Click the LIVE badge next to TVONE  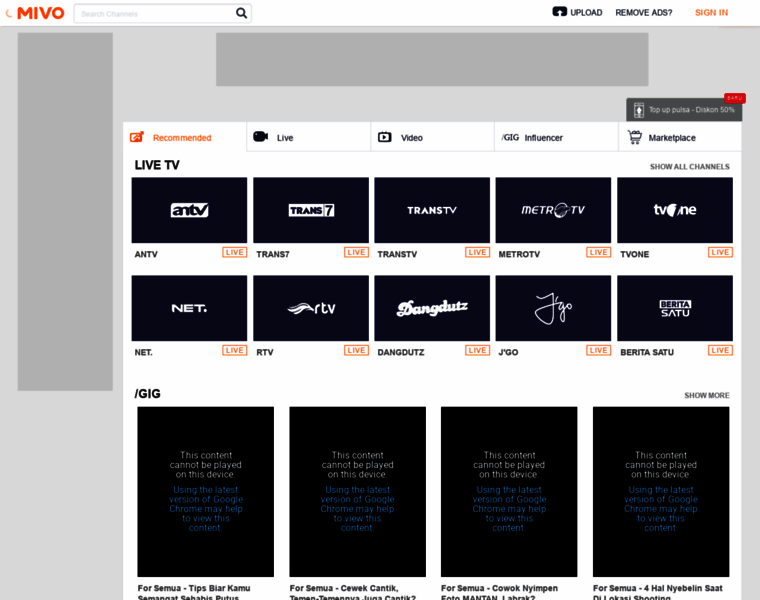point(720,253)
